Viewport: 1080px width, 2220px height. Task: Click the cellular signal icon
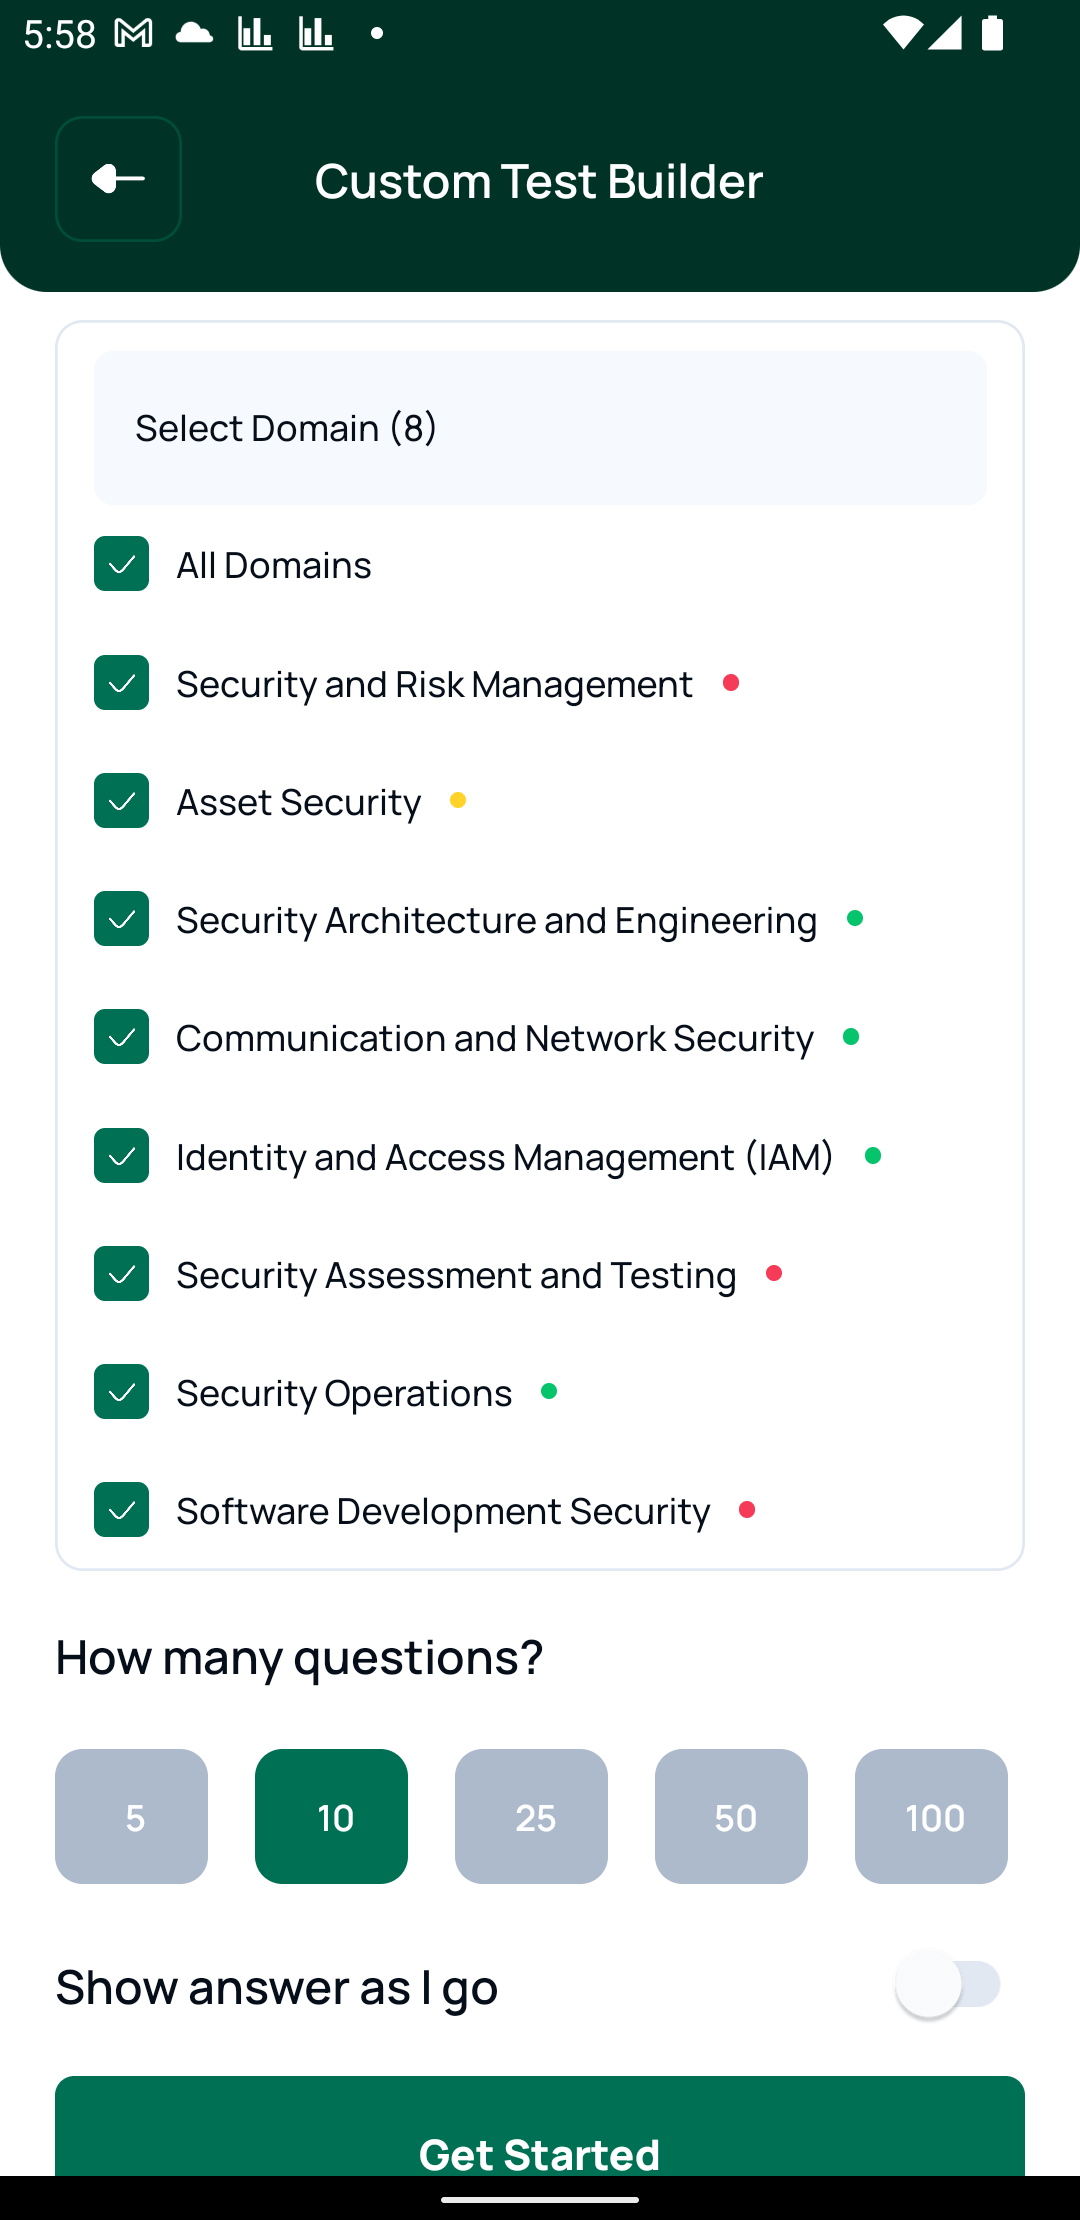tap(943, 33)
